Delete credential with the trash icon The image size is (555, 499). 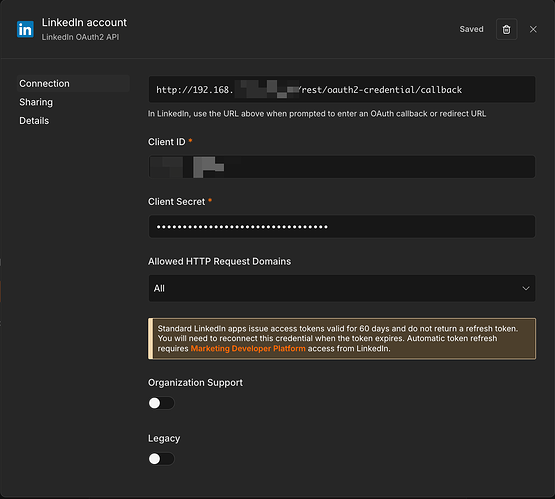tap(506, 29)
